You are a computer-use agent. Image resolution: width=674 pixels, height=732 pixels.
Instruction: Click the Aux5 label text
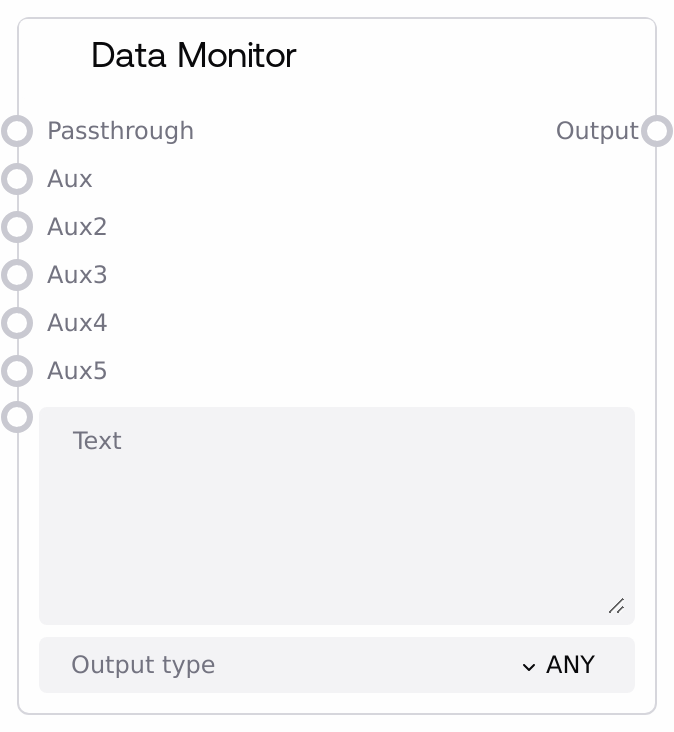[x=77, y=371]
